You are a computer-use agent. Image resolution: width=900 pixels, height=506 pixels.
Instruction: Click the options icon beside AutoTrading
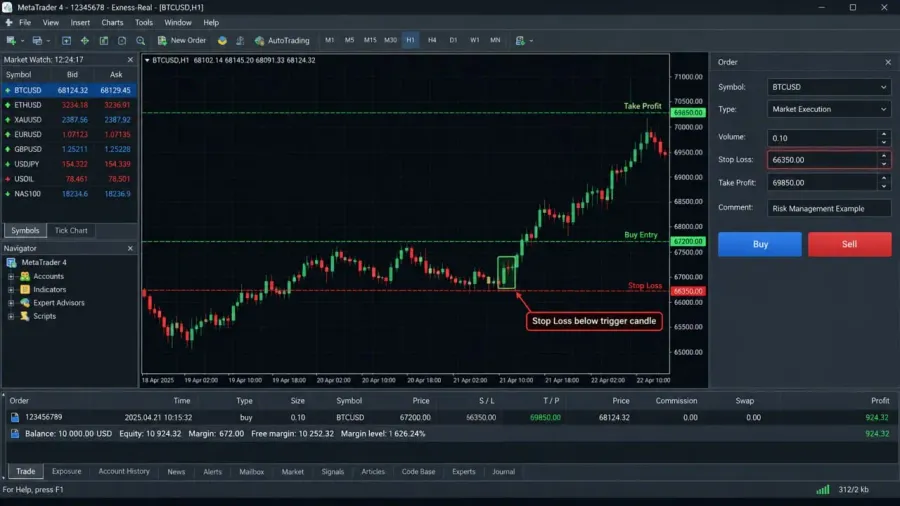pyautogui.click(x=240, y=40)
